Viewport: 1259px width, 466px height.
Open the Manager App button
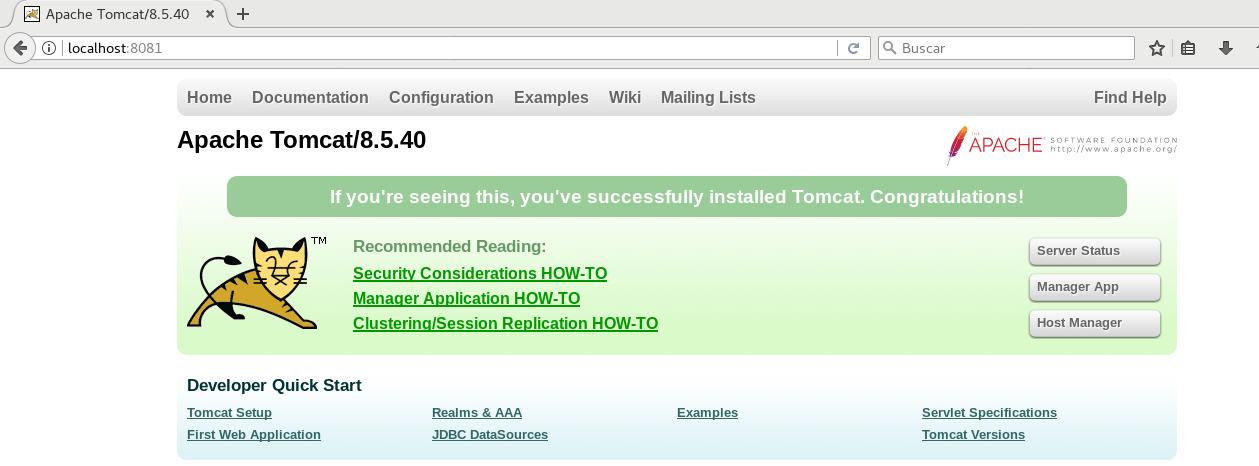click(x=1094, y=287)
